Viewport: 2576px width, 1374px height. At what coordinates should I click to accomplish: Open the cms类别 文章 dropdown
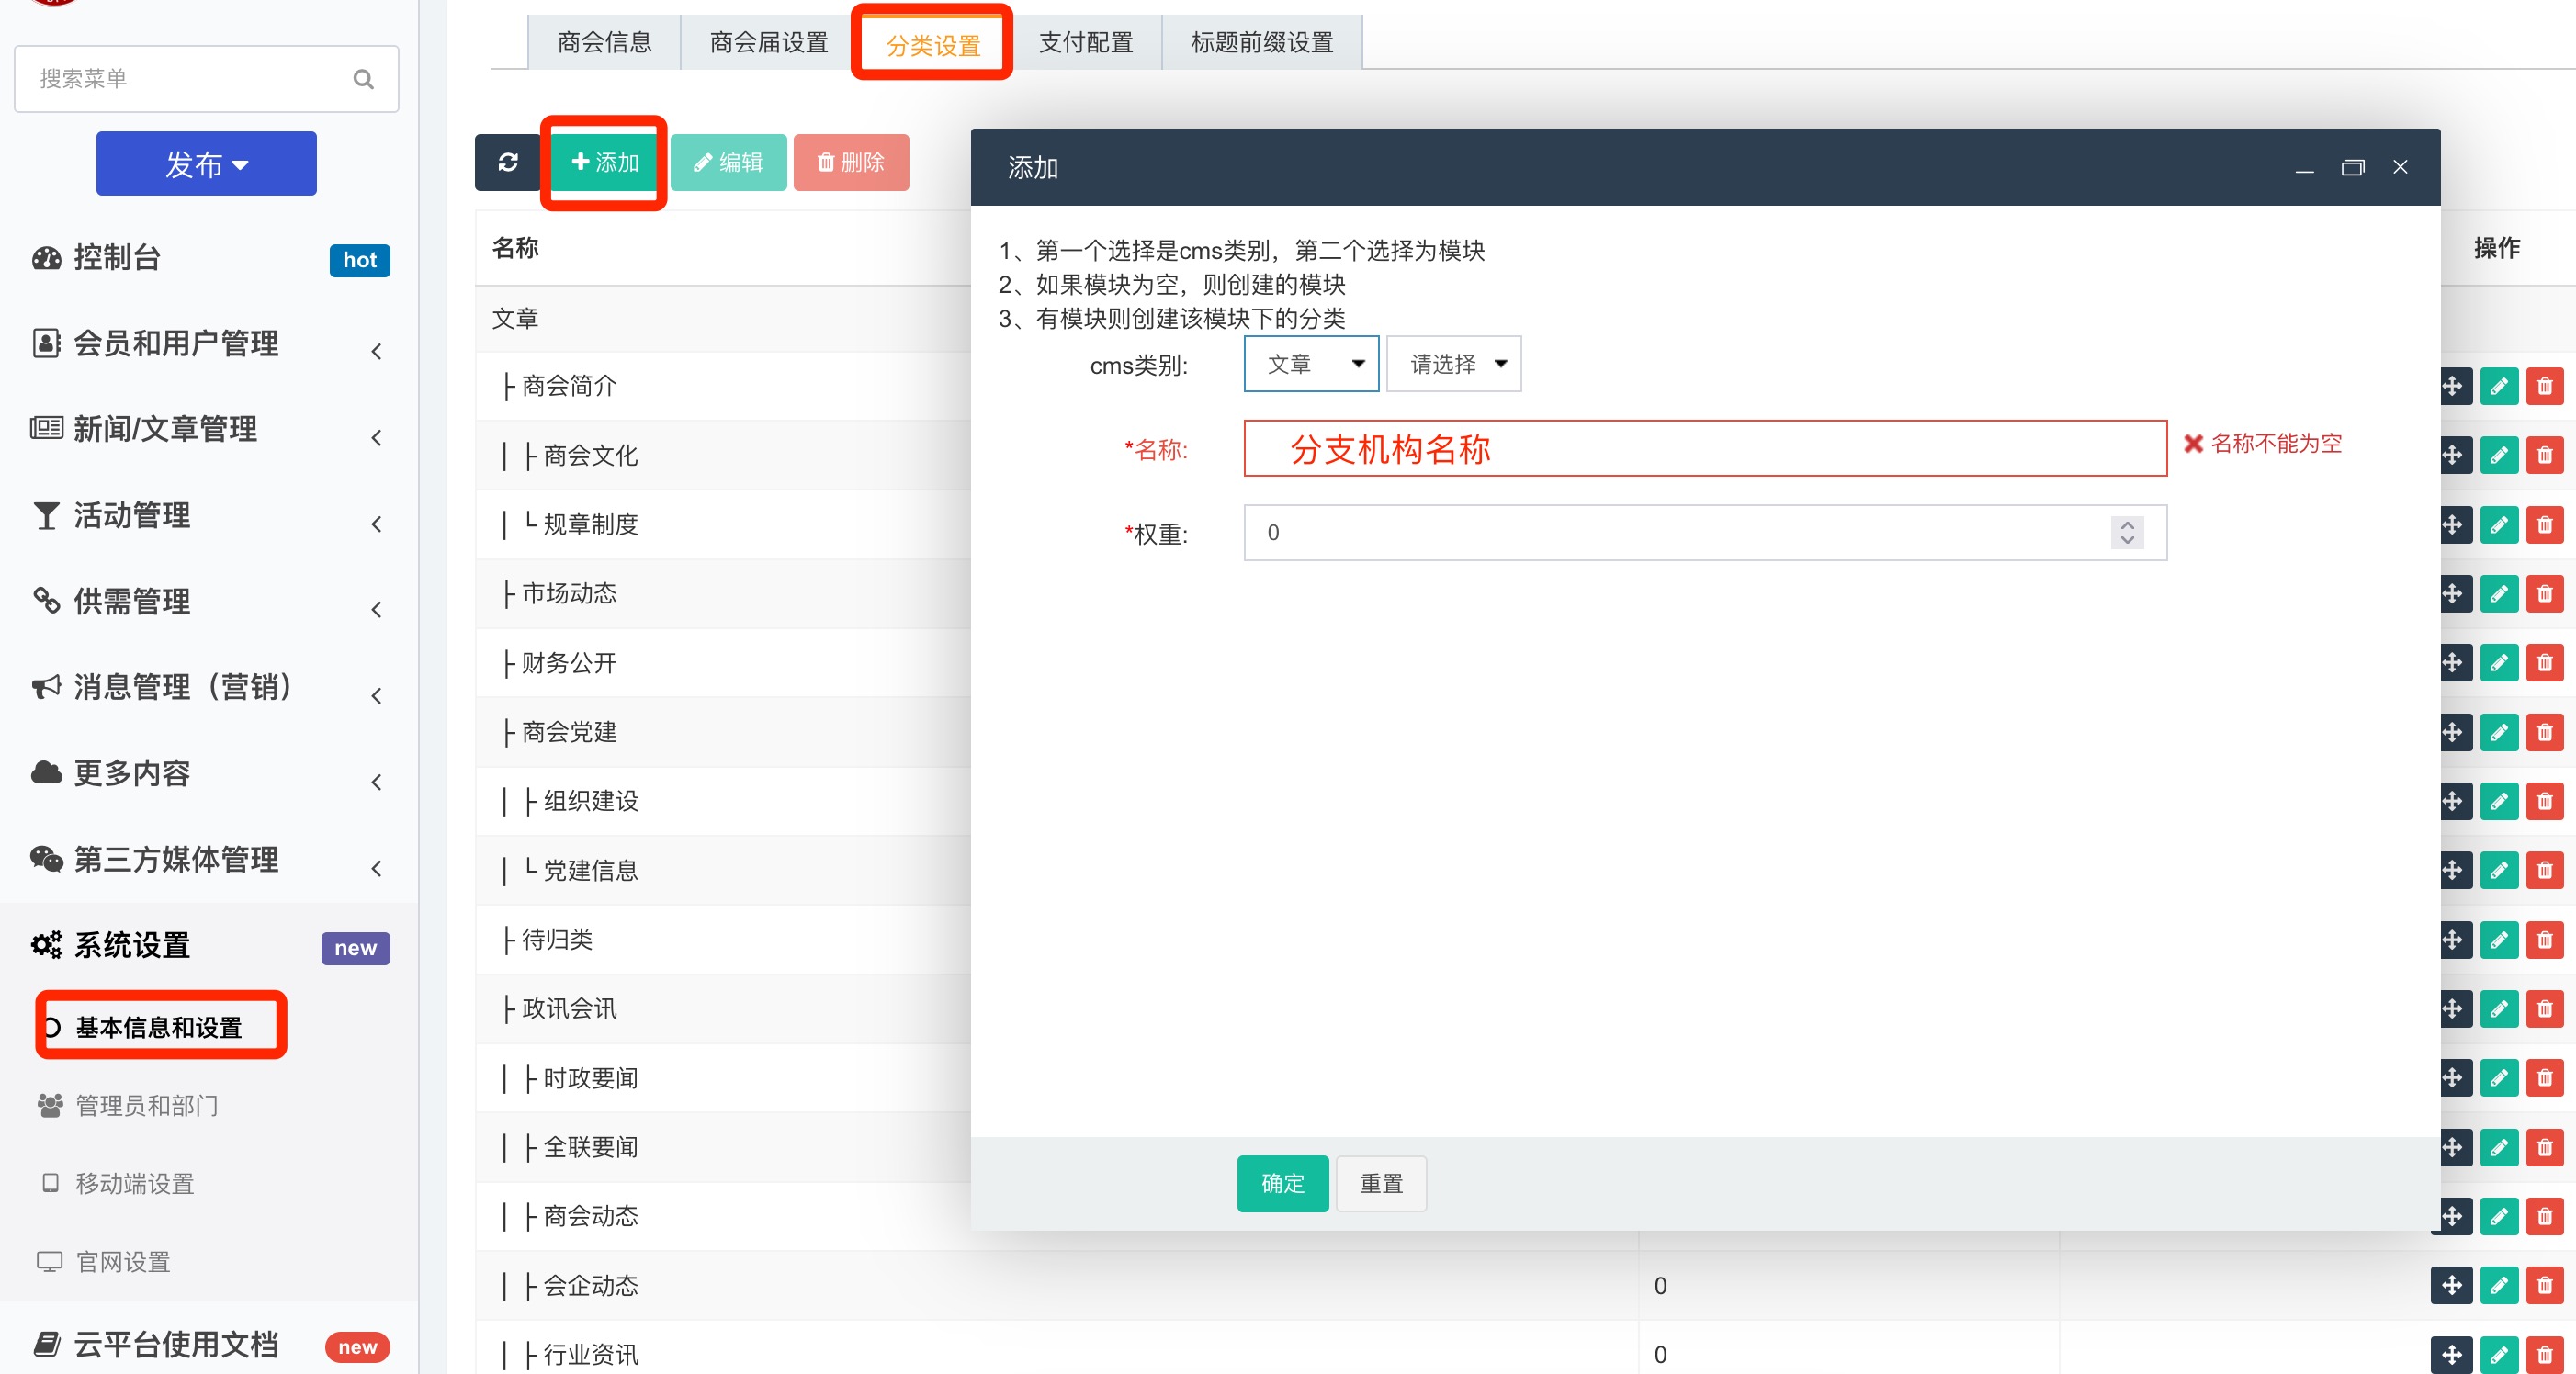point(1311,364)
